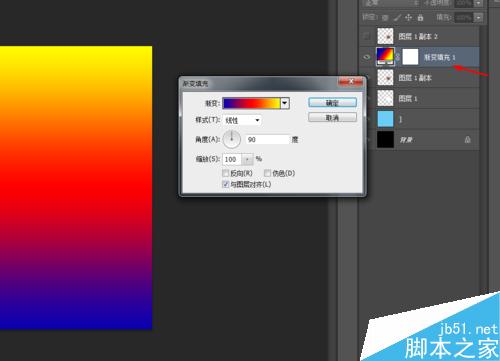The width and height of the screenshot is (500, 361).
Task: Select the layer named 渐变填充 1
Action: click(x=439, y=57)
